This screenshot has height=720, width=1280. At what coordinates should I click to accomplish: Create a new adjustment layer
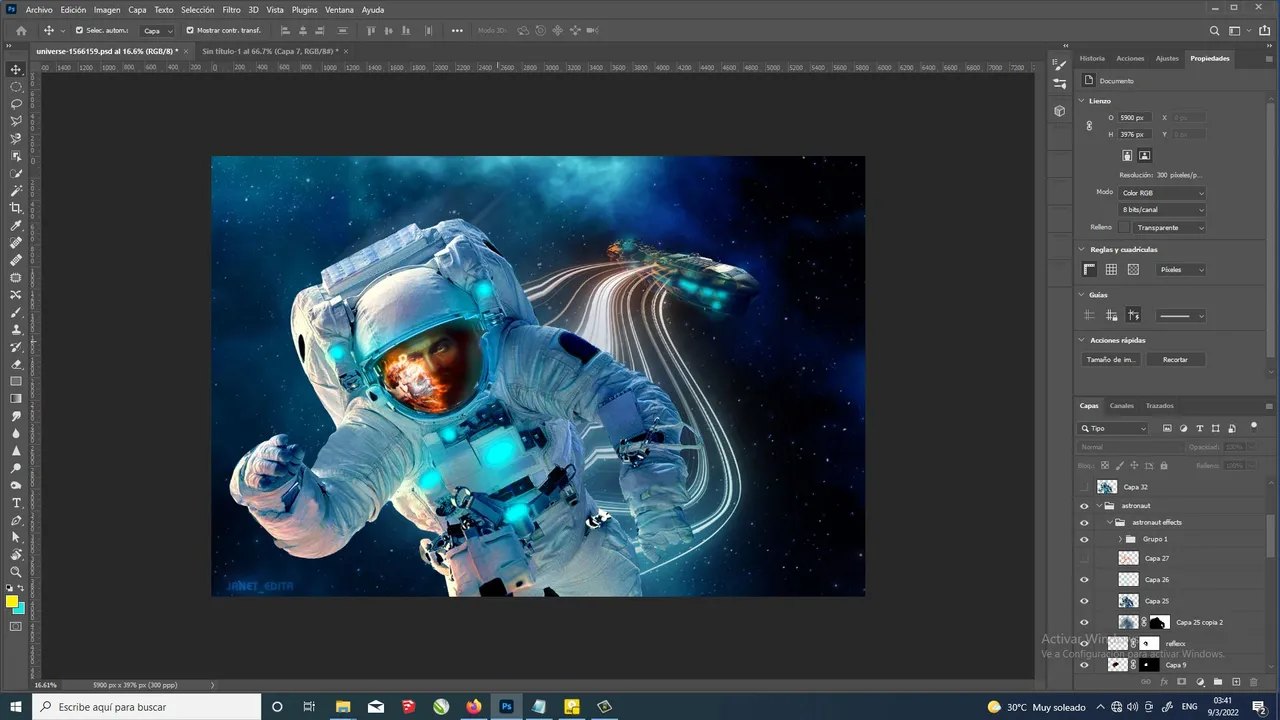pyautogui.click(x=1200, y=682)
